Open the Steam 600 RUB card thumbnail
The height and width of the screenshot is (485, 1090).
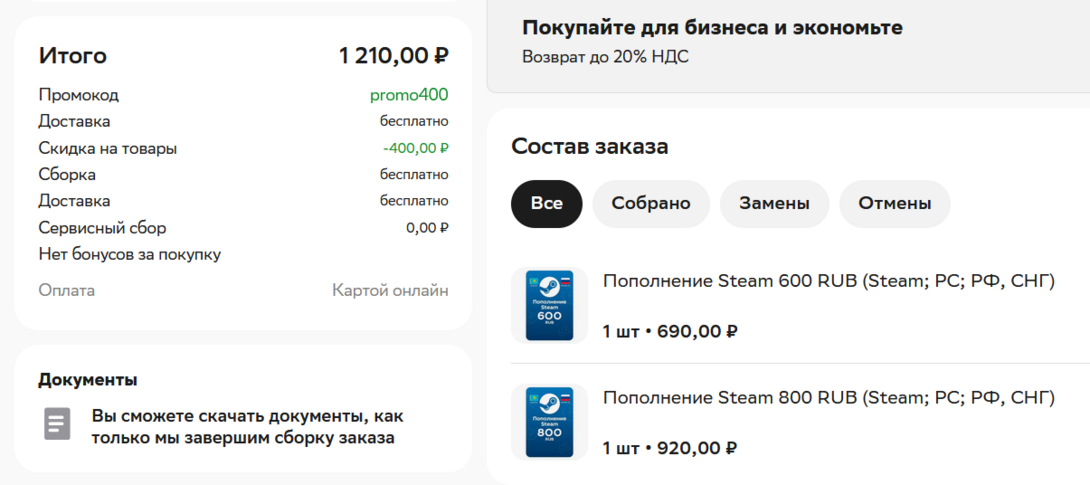tap(549, 306)
